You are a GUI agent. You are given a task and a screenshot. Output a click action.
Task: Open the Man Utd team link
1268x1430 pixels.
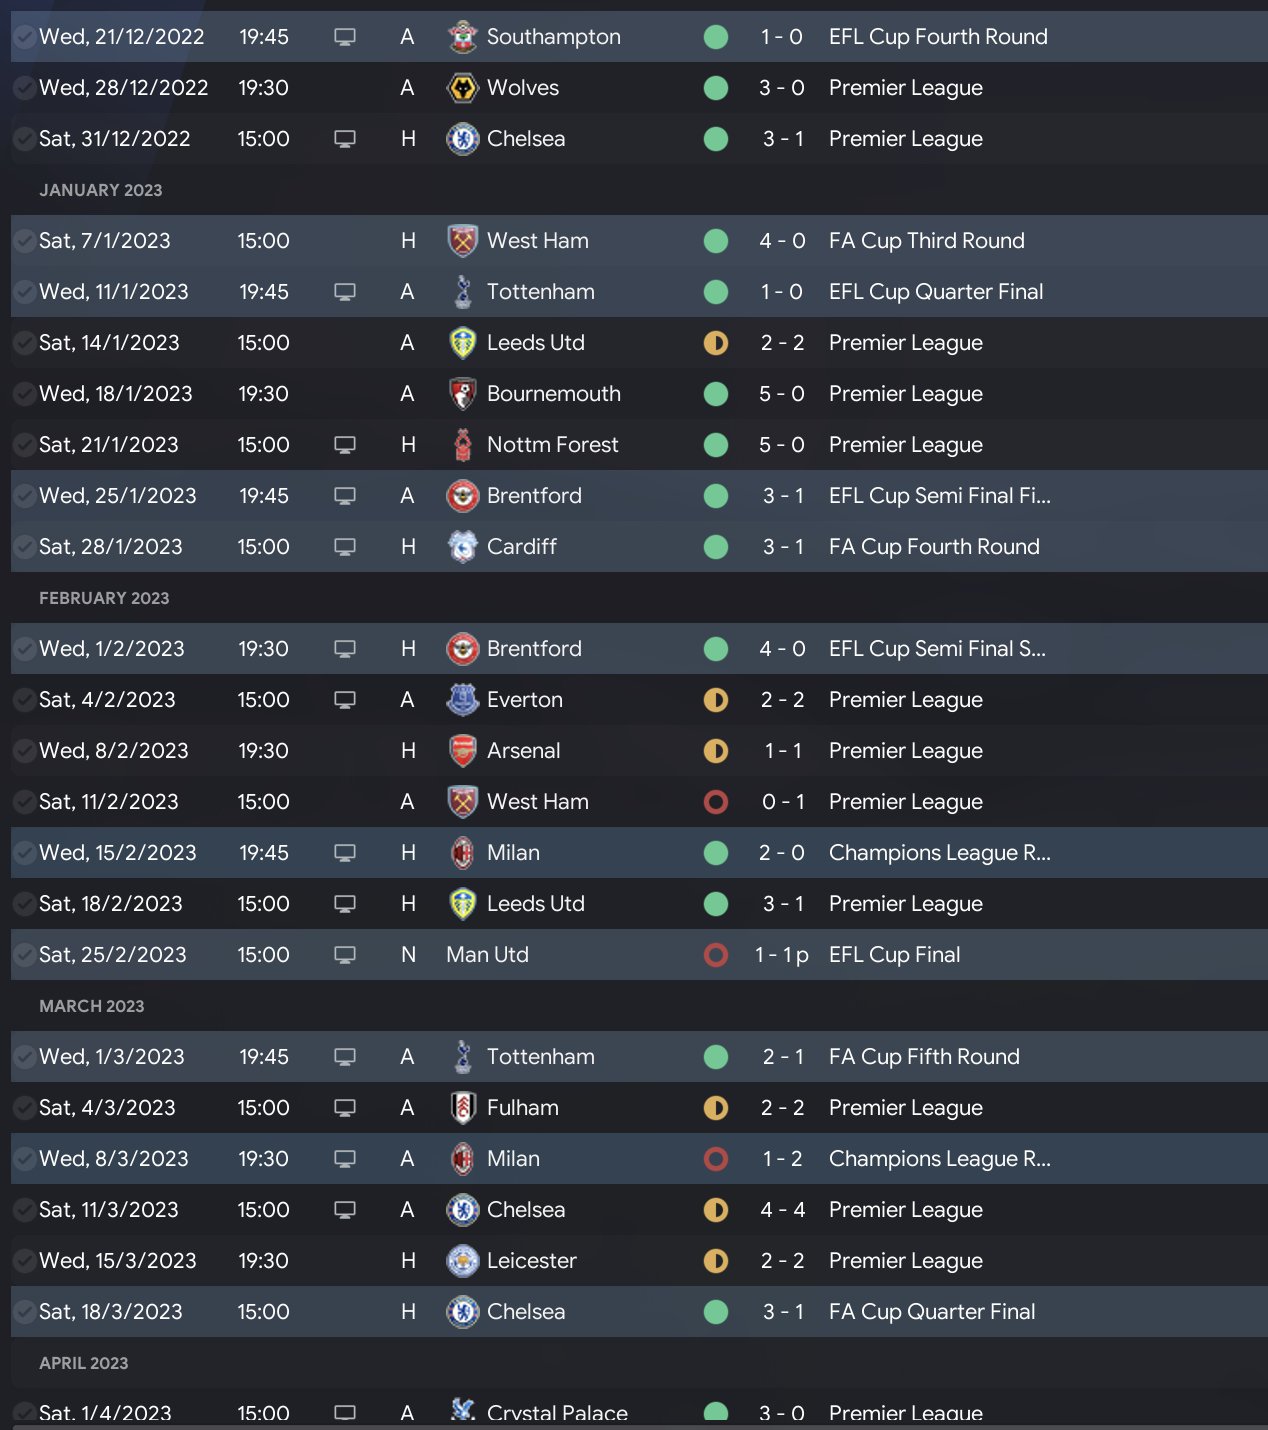[487, 955]
